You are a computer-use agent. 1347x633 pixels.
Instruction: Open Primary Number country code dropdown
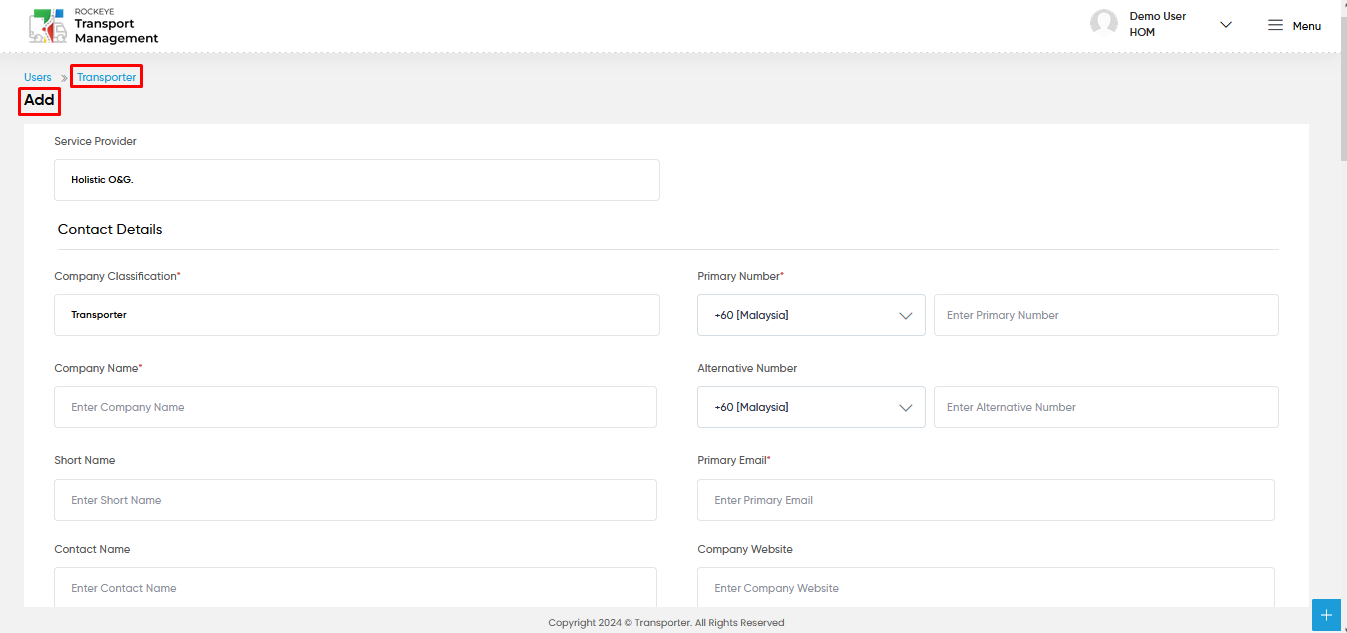[x=811, y=315]
